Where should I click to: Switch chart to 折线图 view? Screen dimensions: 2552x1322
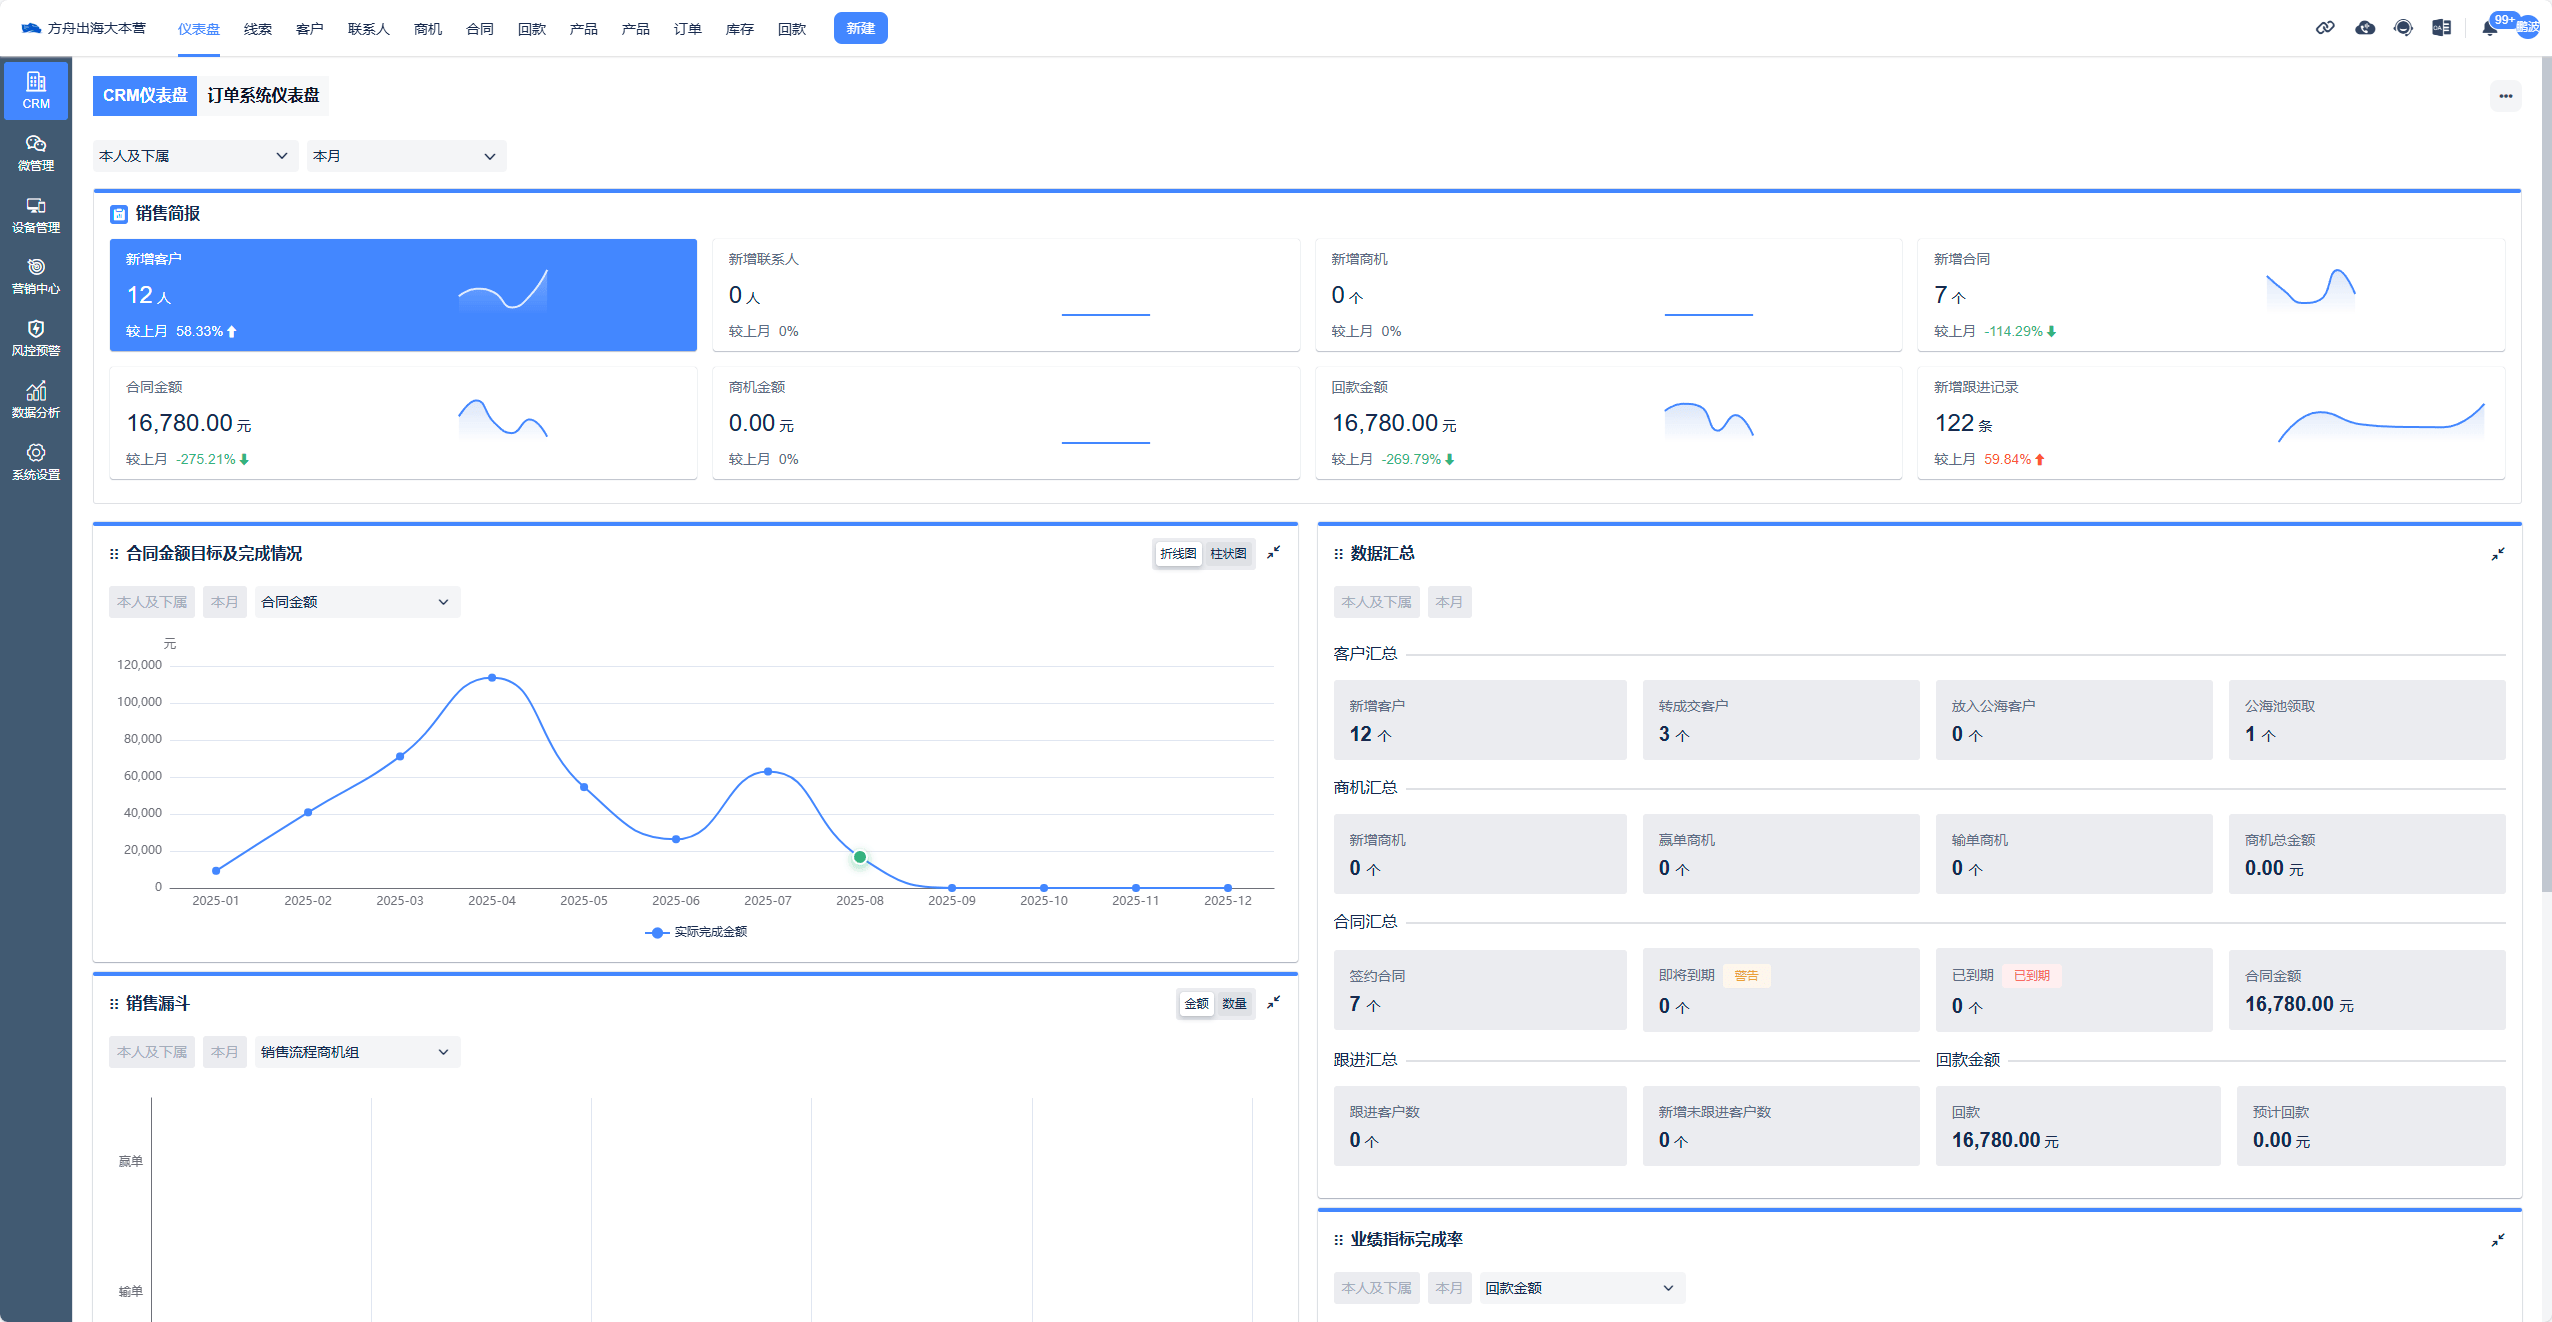pyautogui.click(x=1178, y=554)
